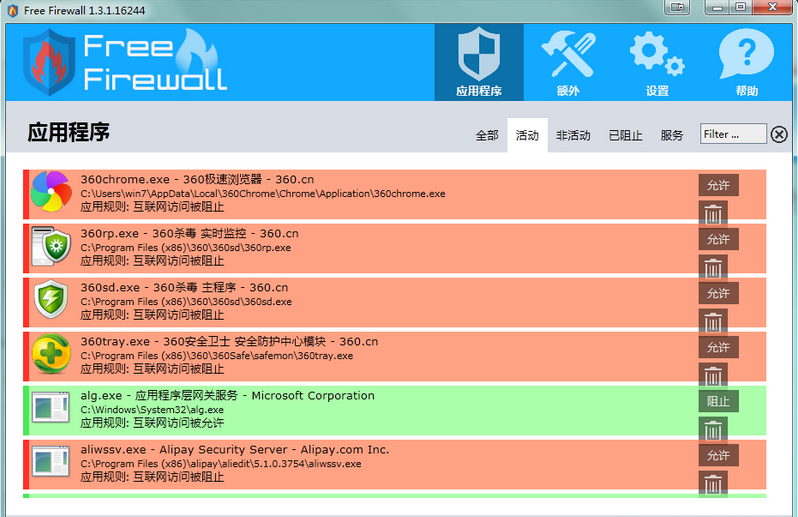
Task: Delete the 360rp.exe rule with trash icon
Action: (x=713, y=268)
